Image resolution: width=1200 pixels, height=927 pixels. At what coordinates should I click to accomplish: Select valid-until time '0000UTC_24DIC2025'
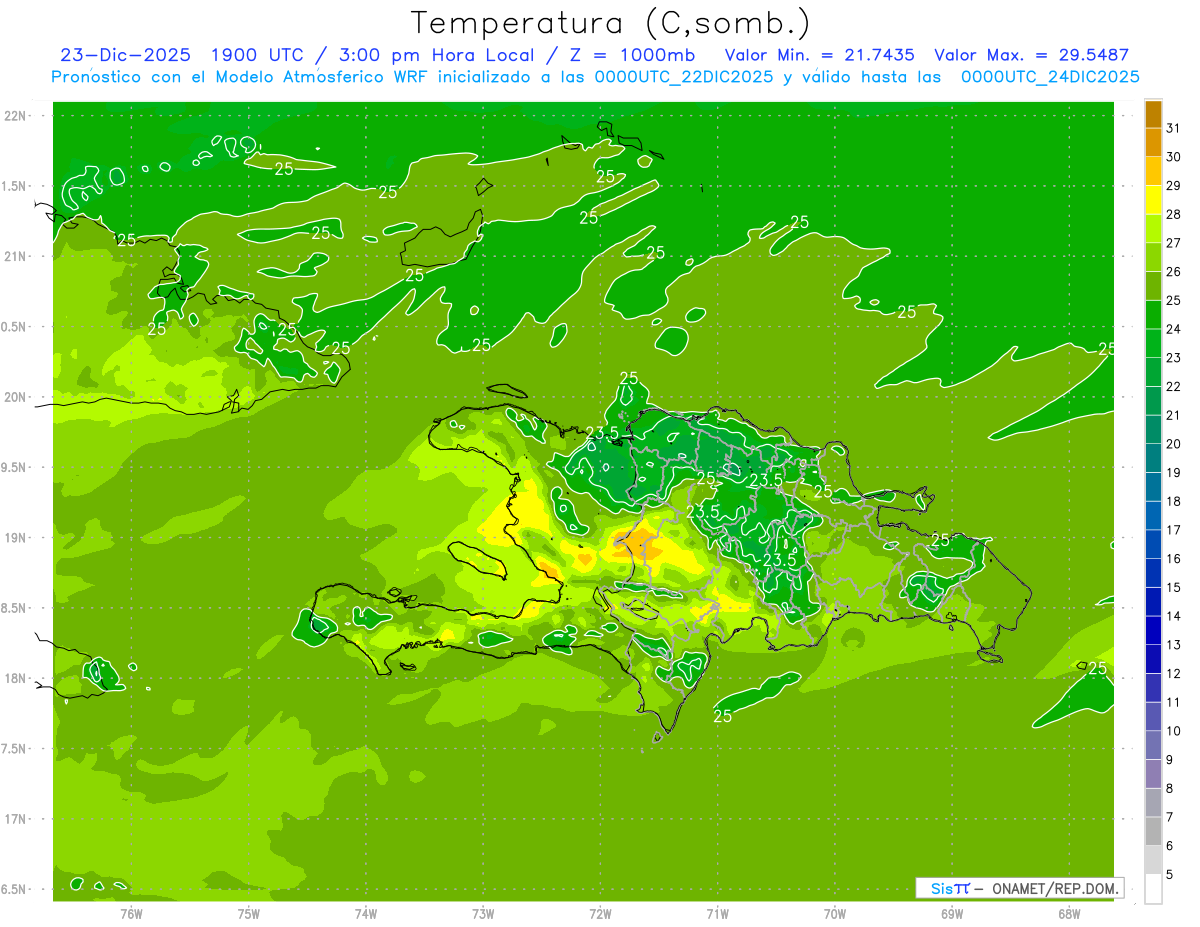pos(1050,77)
